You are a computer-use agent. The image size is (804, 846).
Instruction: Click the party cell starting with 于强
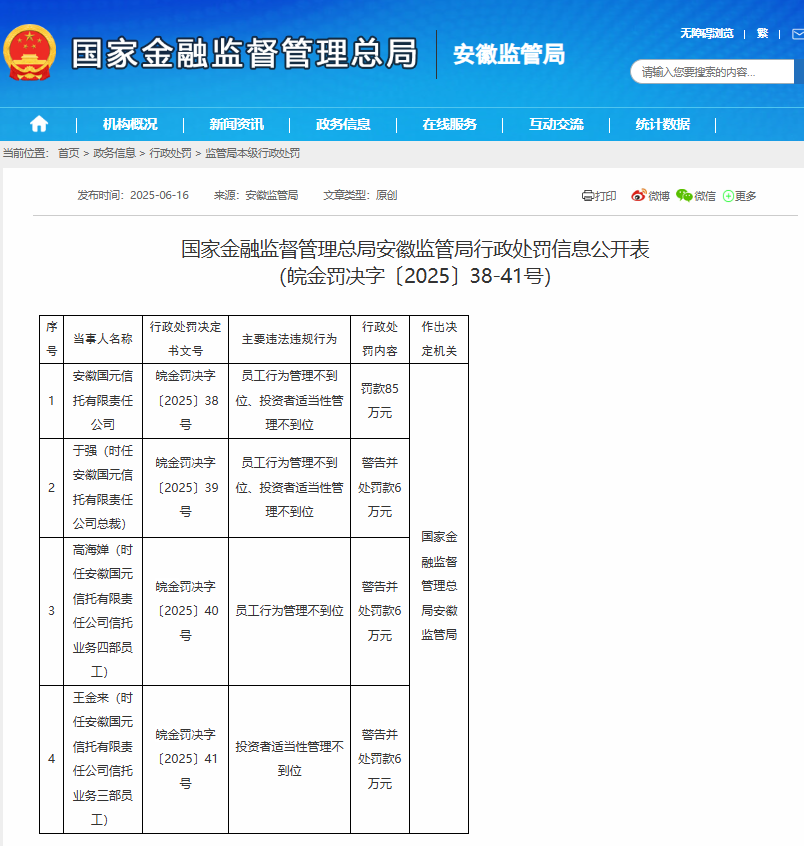(x=103, y=488)
